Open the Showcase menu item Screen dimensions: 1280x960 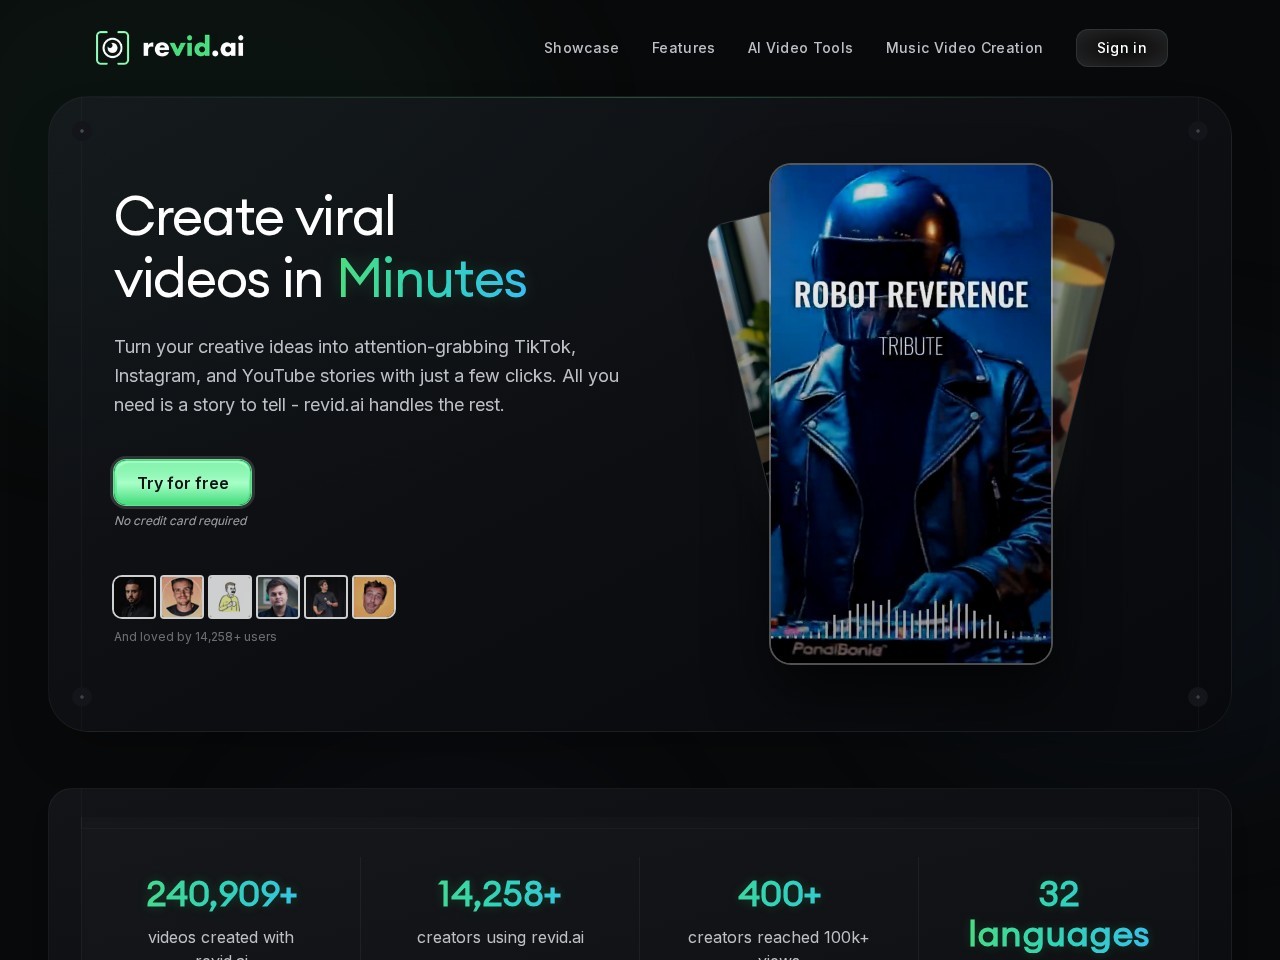581,48
